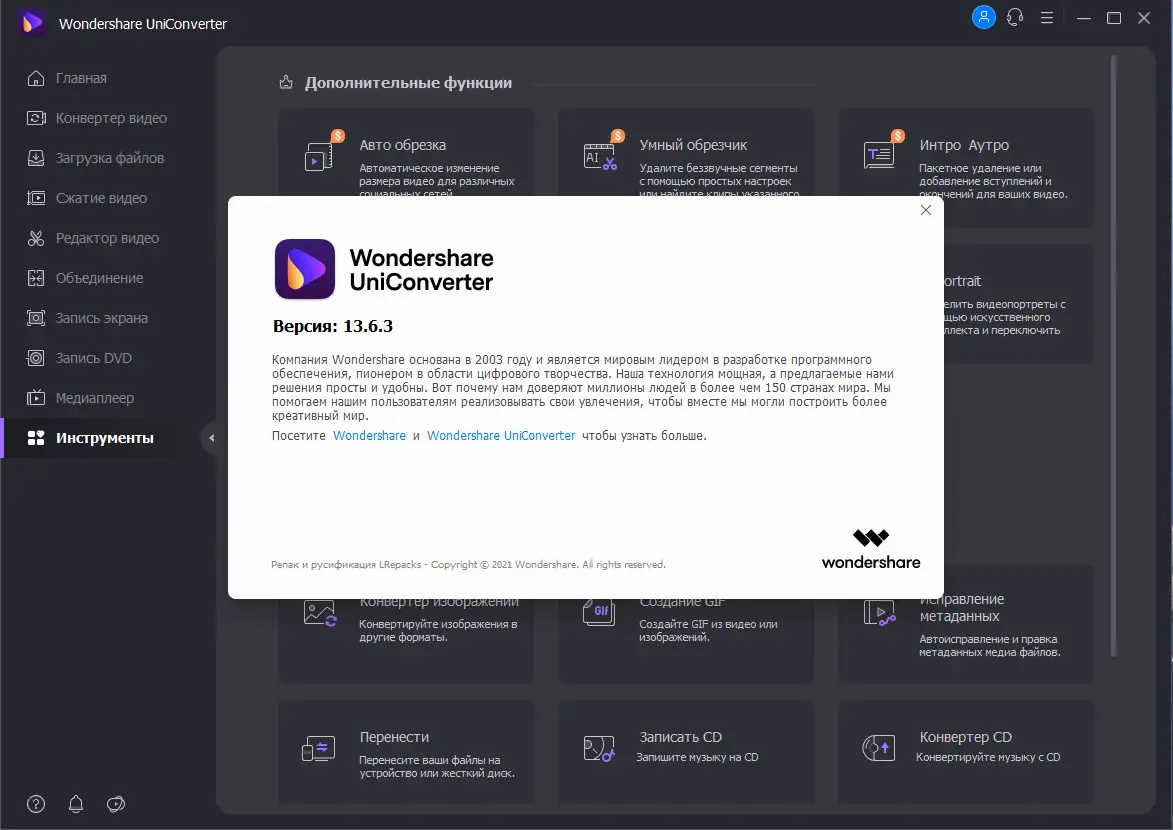This screenshot has height=830, width=1173.
Task: Open support via the headset icon
Action: (1014, 17)
